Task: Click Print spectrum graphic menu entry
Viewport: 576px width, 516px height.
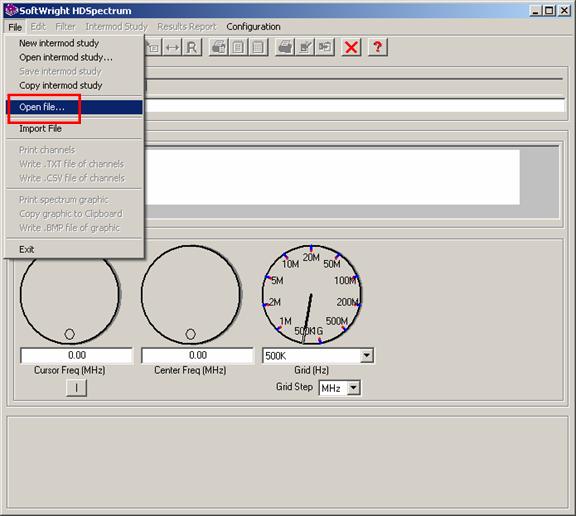Action: click(64, 200)
